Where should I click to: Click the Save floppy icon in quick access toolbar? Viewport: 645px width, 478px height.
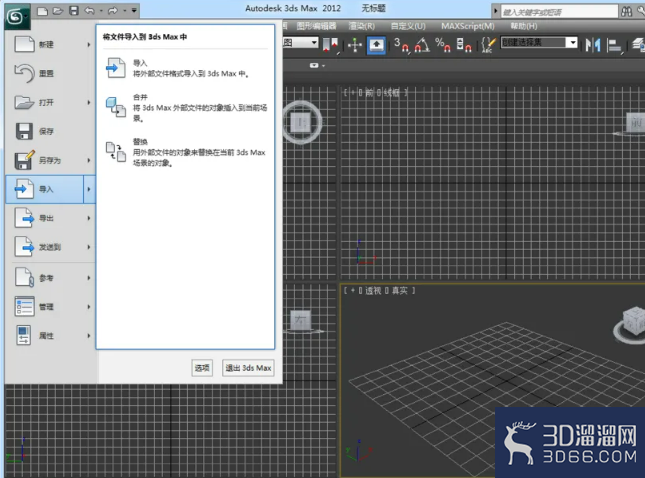74,11
